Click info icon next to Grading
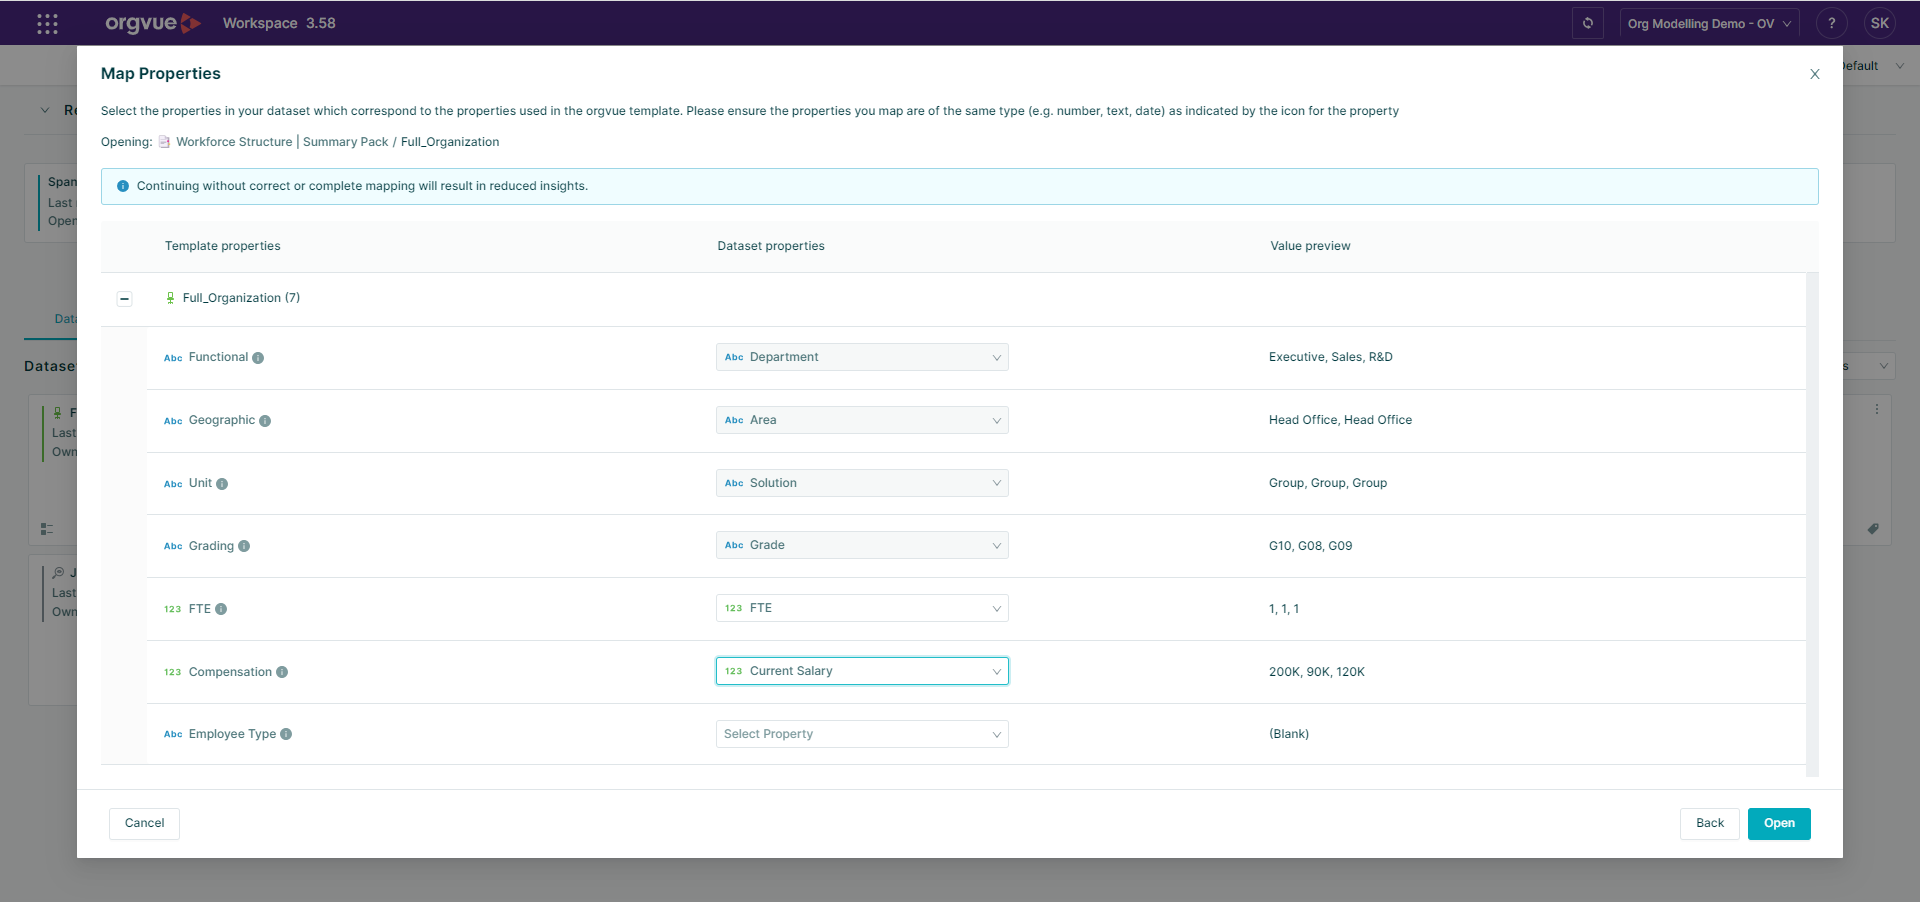The image size is (1920, 902). tap(244, 546)
